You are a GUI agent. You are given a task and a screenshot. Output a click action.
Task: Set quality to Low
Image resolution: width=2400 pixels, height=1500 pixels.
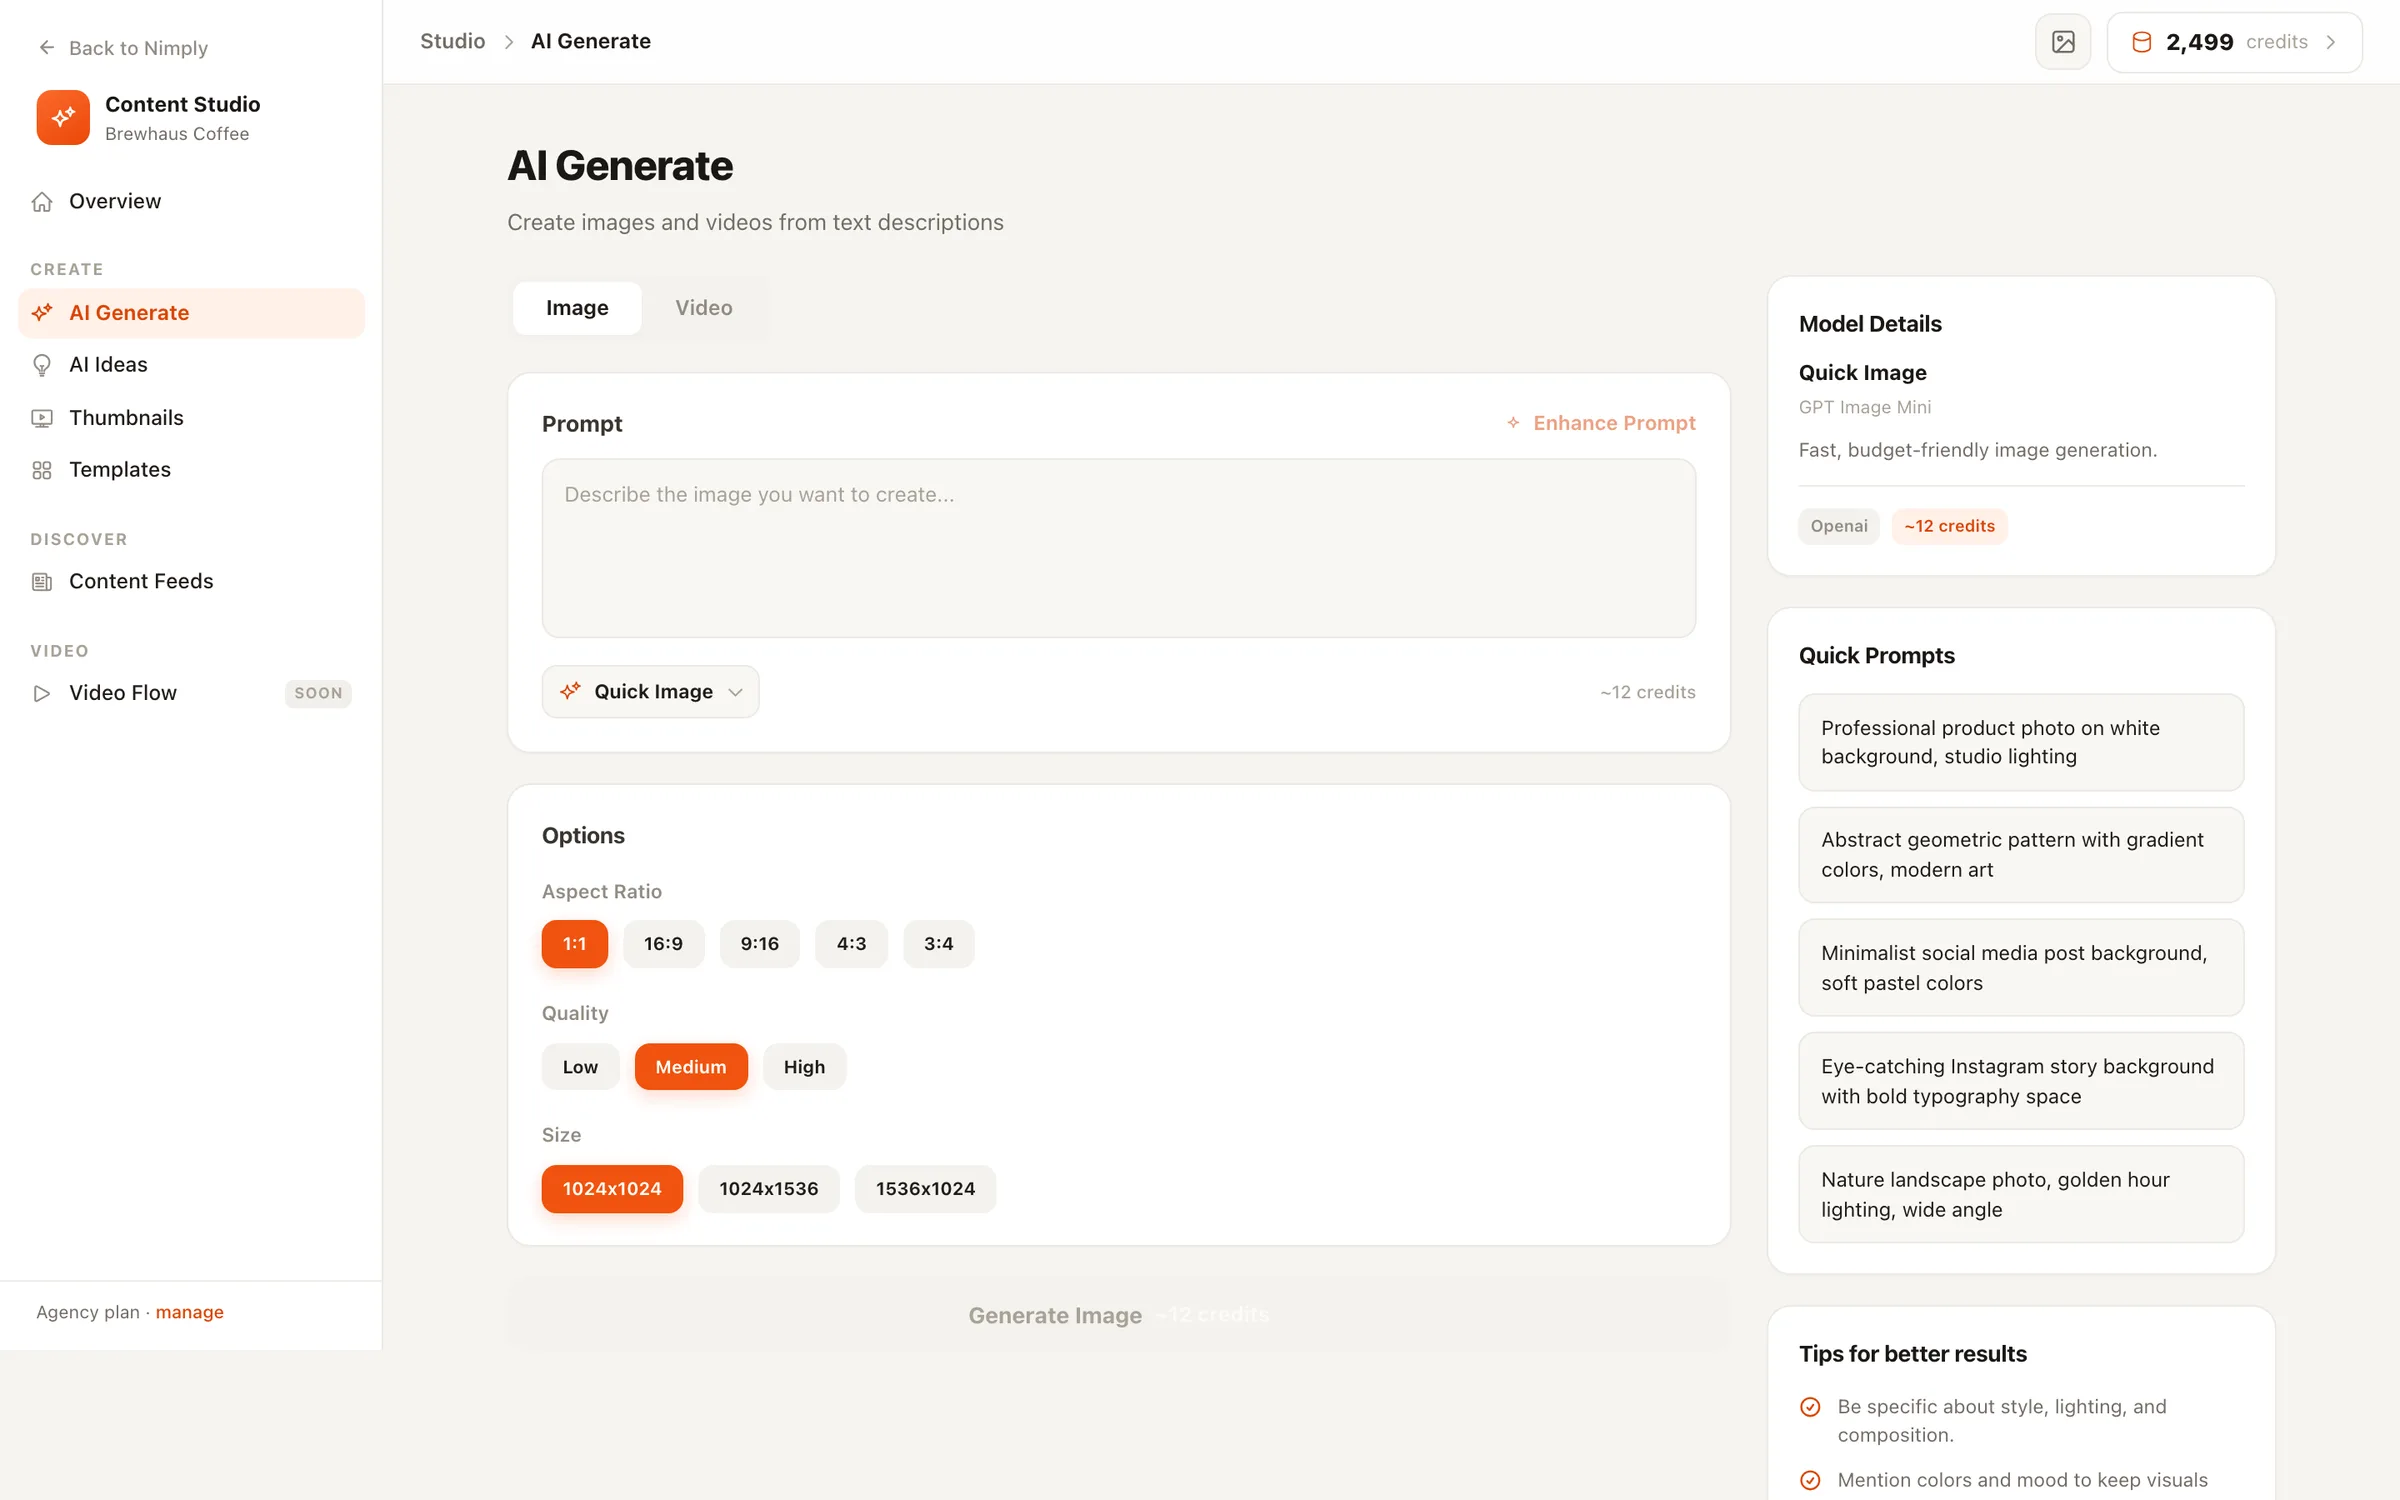[580, 1067]
